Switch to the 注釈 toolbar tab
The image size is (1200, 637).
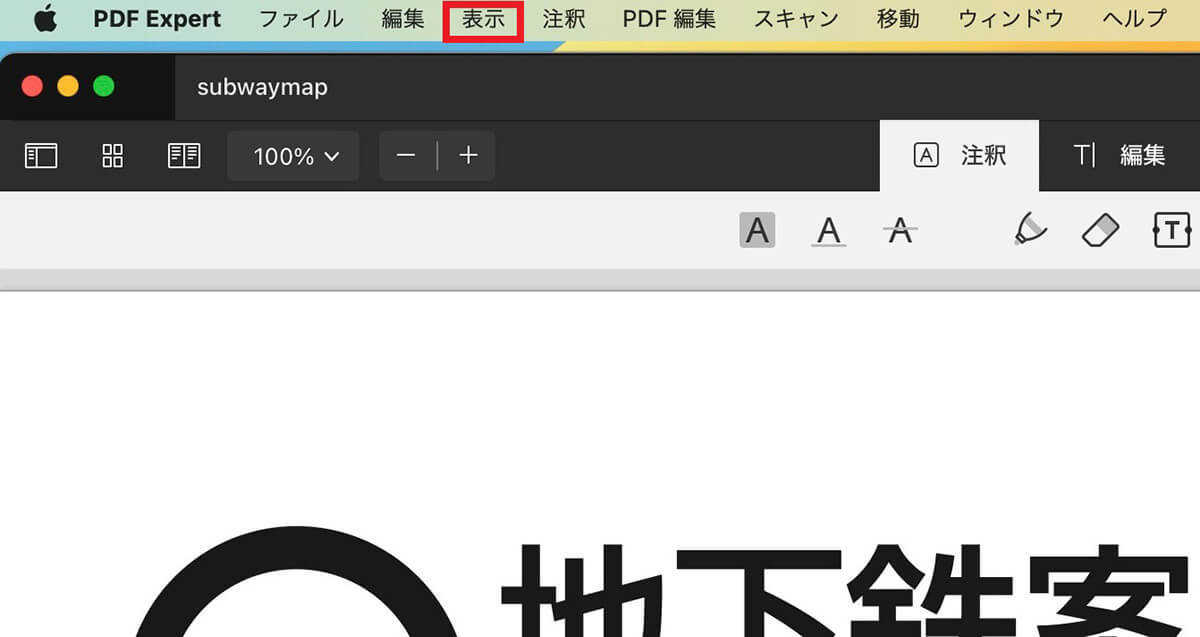pos(960,156)
